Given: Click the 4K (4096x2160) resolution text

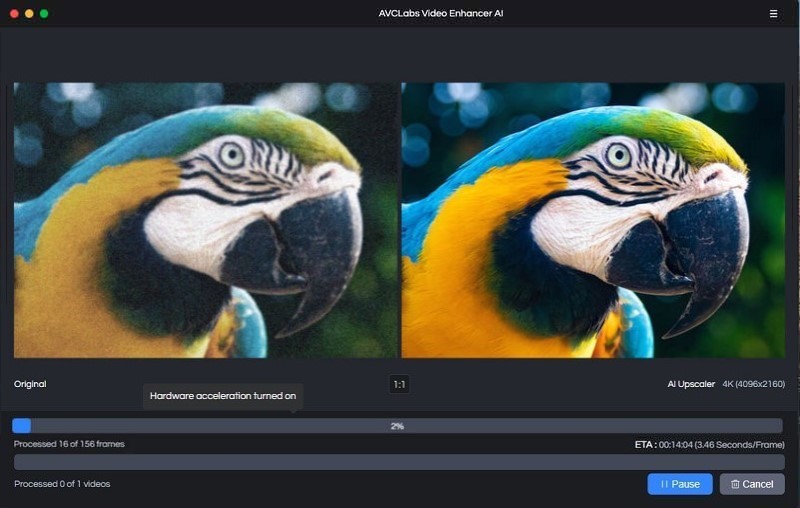Looking at the screenshot, I should pyautogui.click(x=754, y=384).
